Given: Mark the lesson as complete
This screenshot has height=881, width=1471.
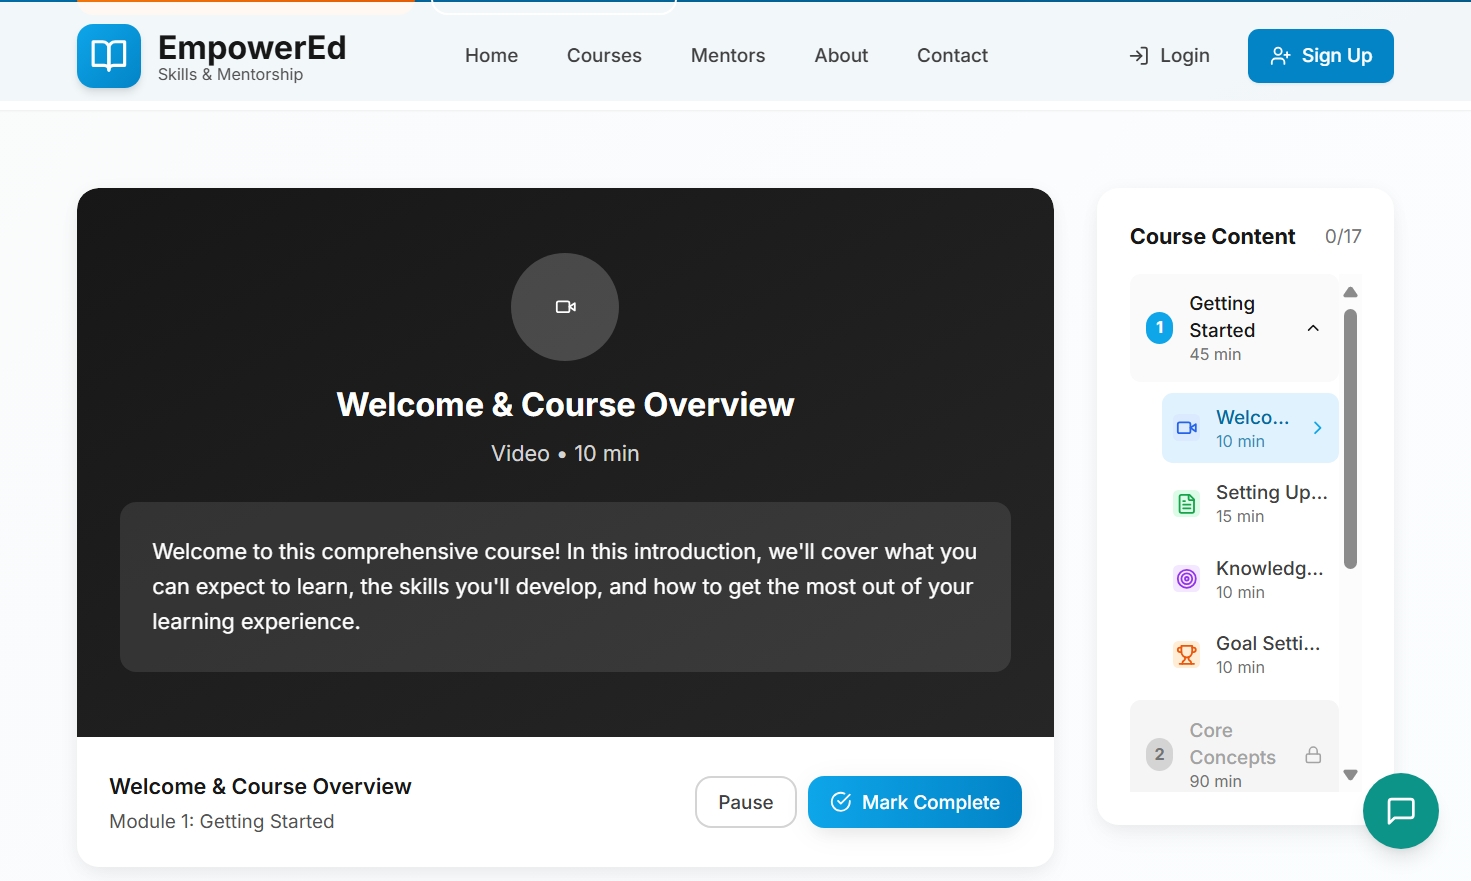Looking at the screenshot, I should [x=915, y=802].
